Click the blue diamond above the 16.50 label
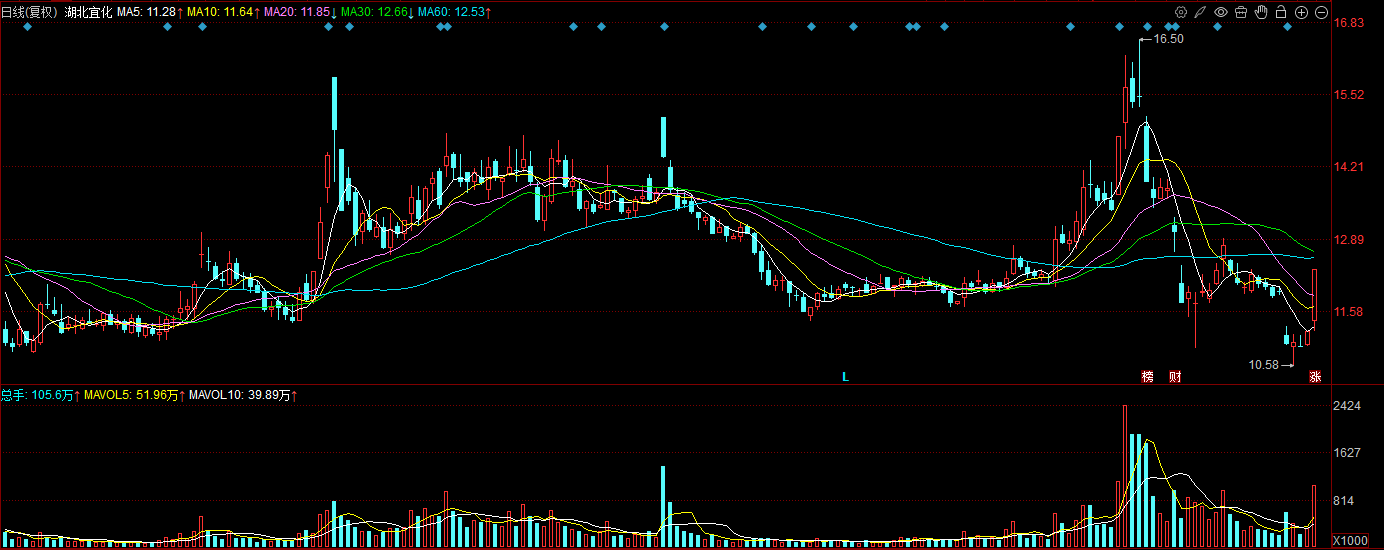The height and width of the screenshot is (550, 1384). point(1168,27)
